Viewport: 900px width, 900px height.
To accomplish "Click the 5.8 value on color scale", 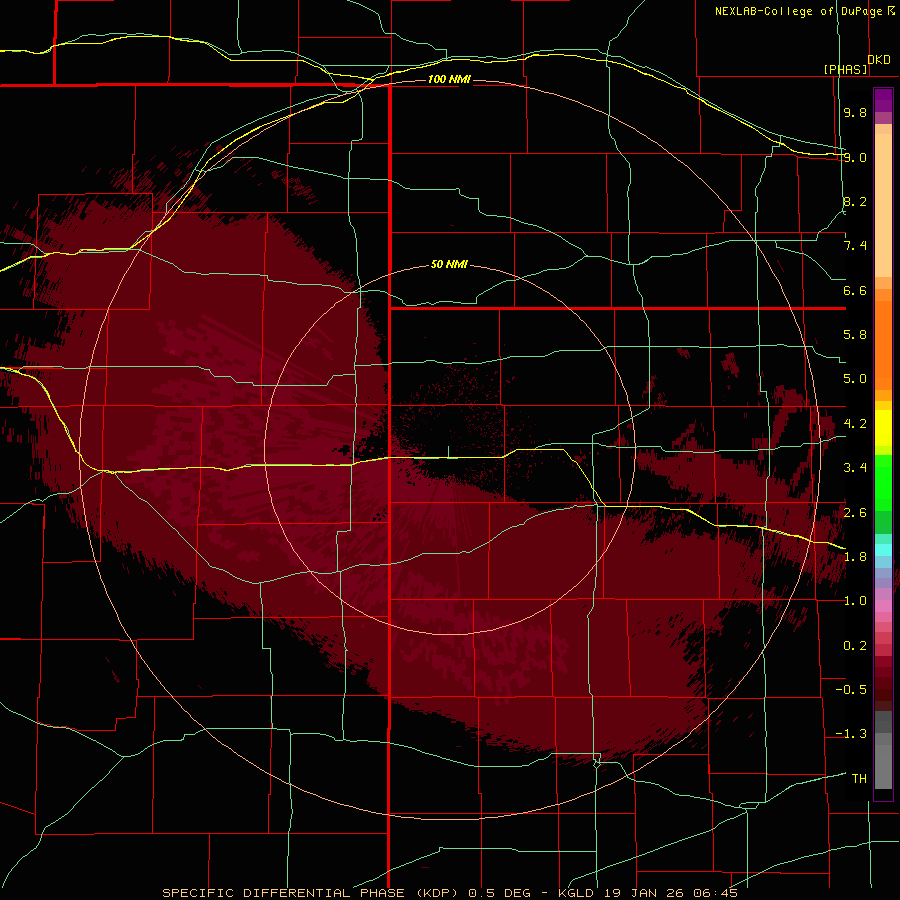I will point(855,335).
